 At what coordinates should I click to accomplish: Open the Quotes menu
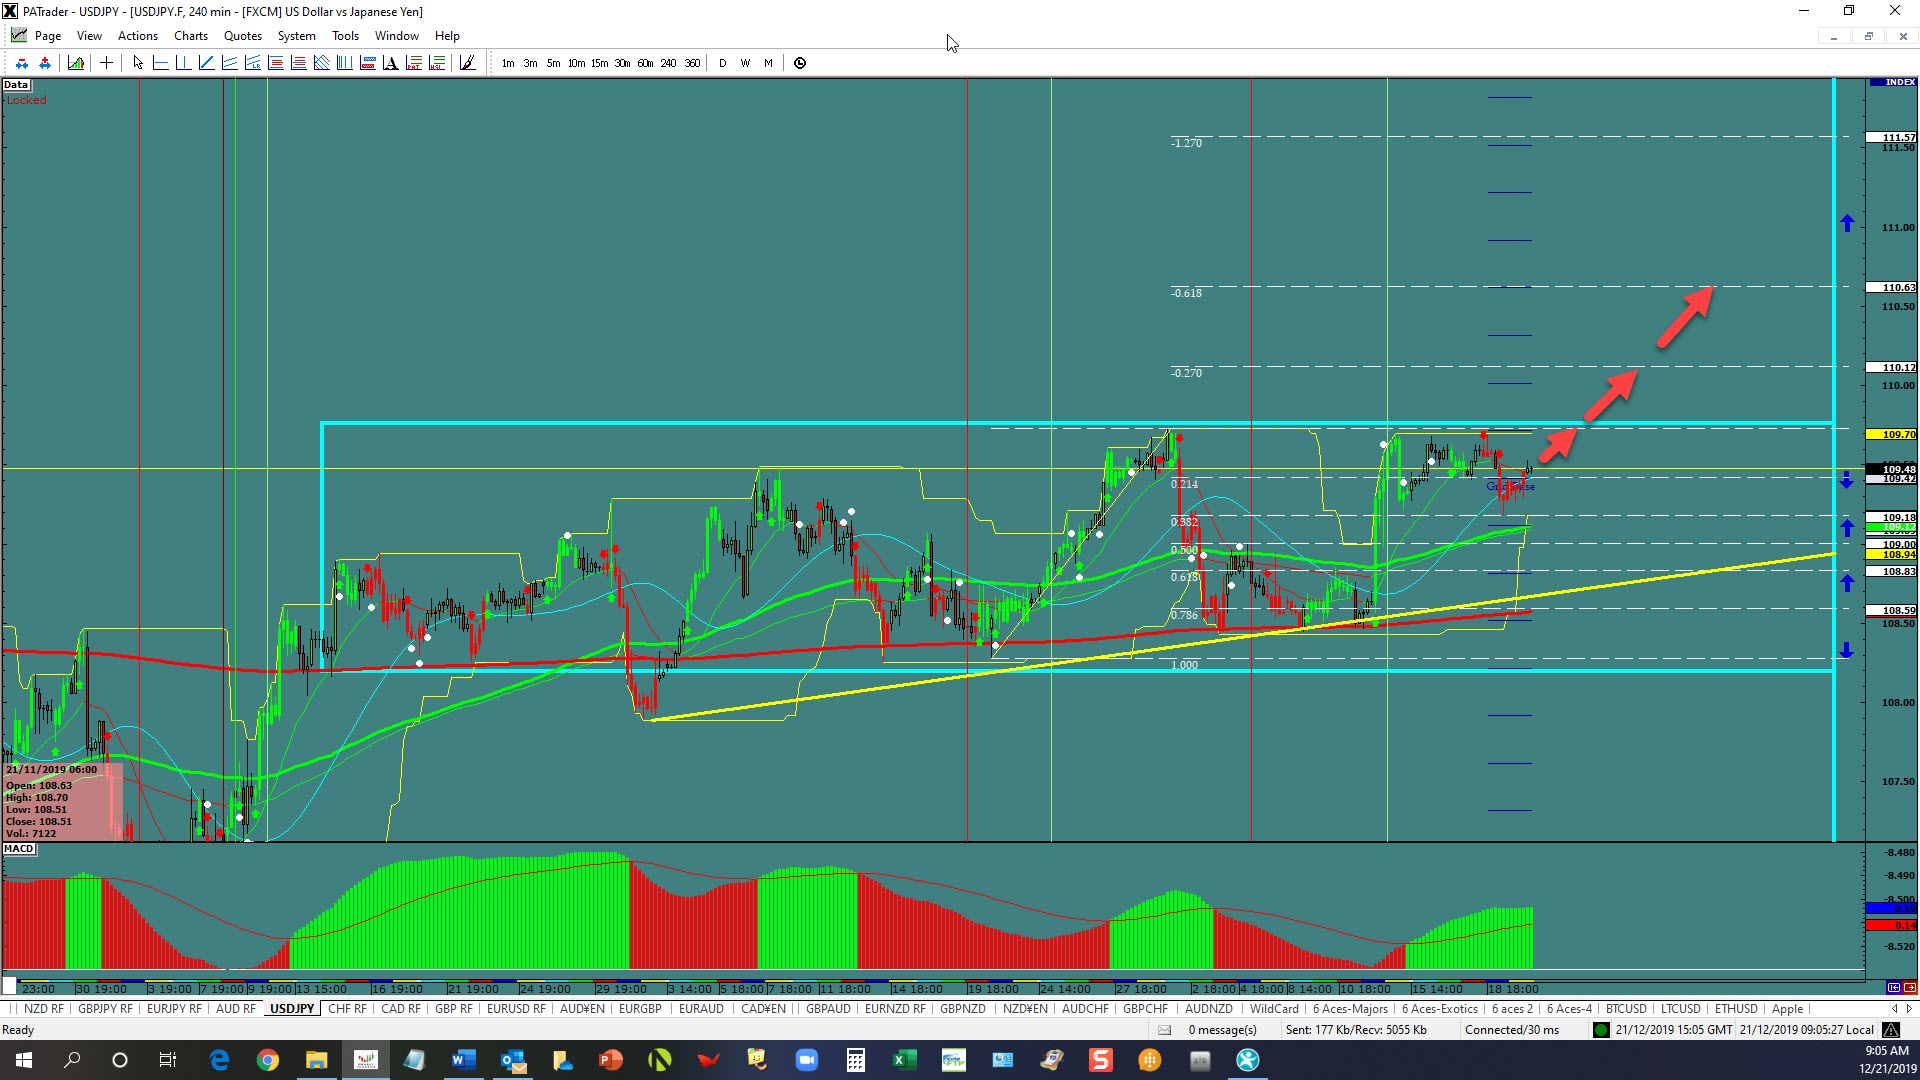tap(243, 36)
